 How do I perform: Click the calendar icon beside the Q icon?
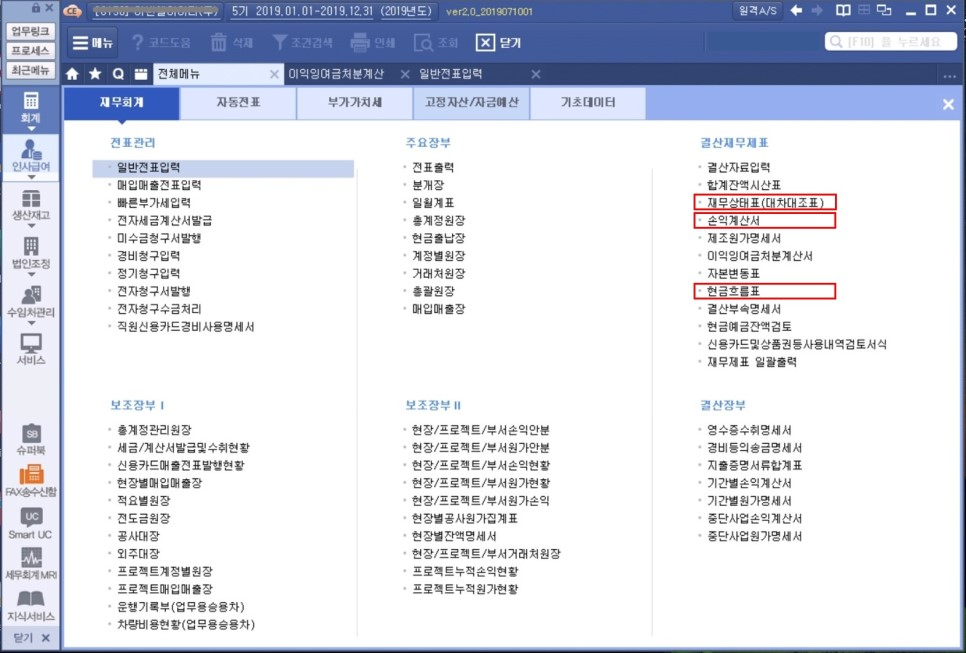click(x=141, y=74)
